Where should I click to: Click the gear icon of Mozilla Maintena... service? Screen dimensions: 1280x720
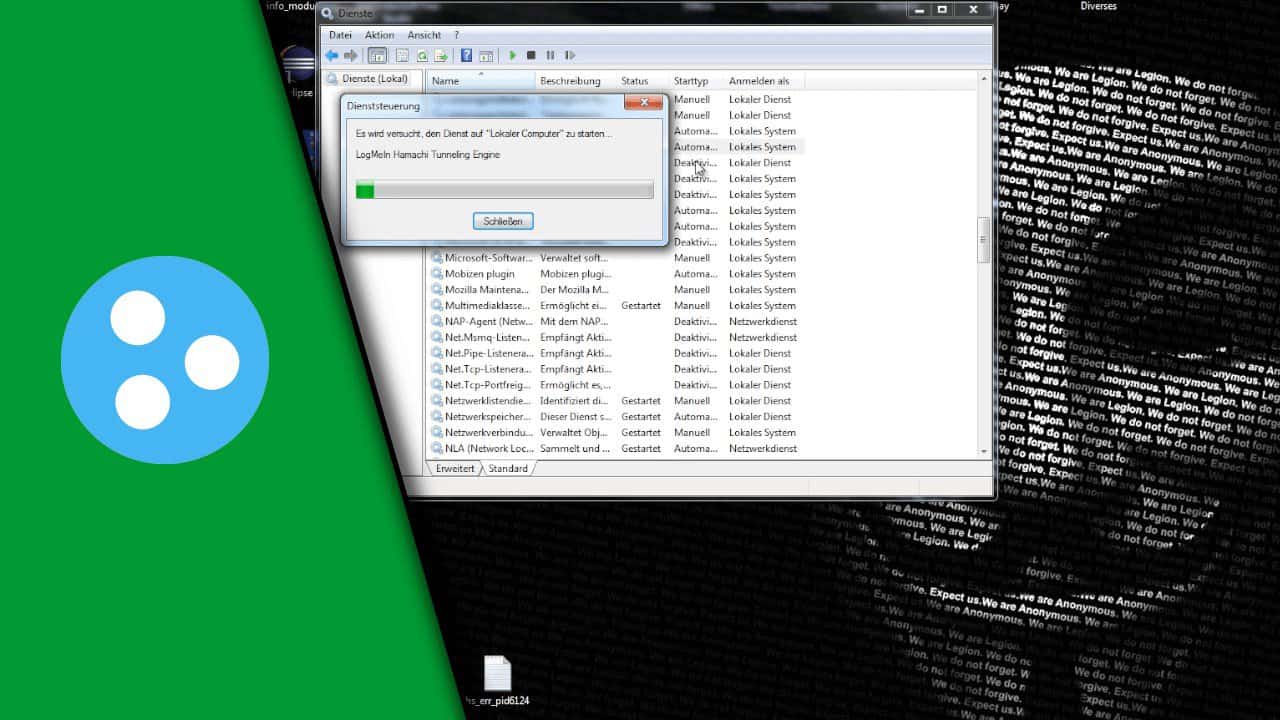[x=437, y=290]
